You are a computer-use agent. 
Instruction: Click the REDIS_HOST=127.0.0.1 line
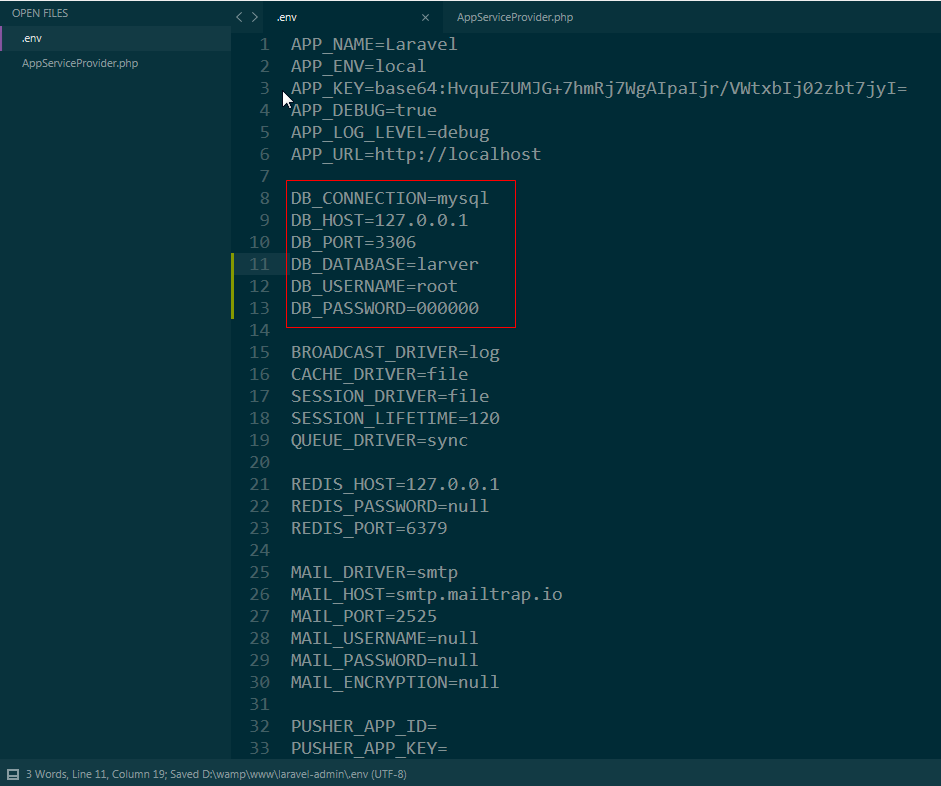395,484
